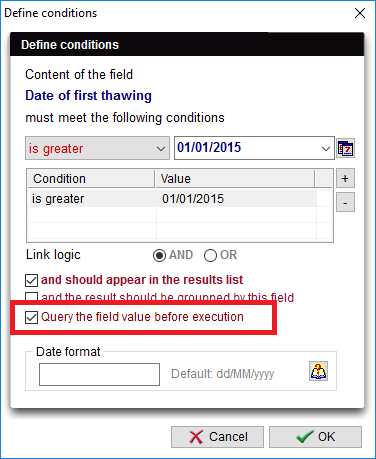This screenshot has height=459, width=376.
Task: Select the OR link logic option
Action: point(210,256)
